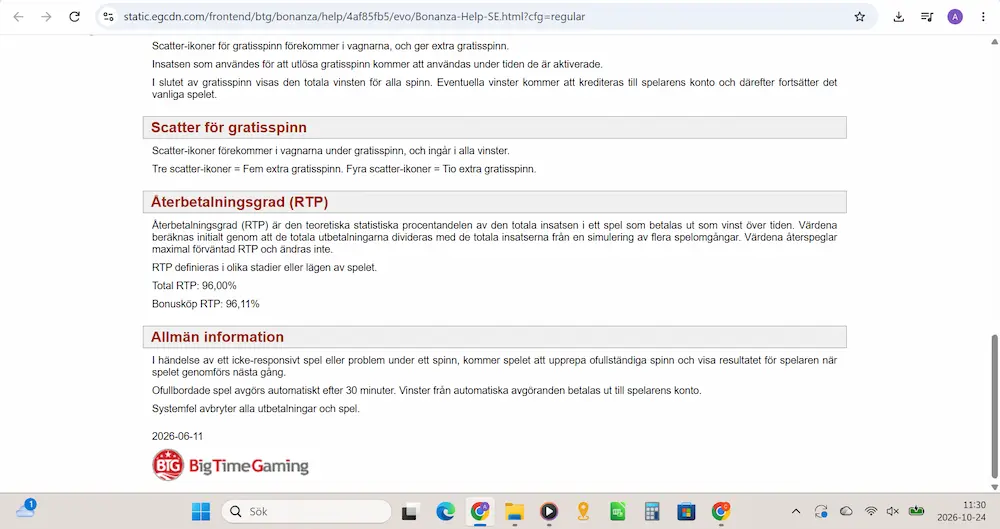Open the Chrome three-dot menu

[983, 17]
